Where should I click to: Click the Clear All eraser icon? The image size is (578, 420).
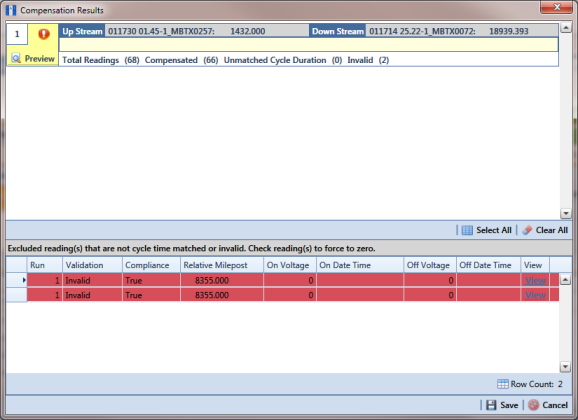[x=527, y=230]
